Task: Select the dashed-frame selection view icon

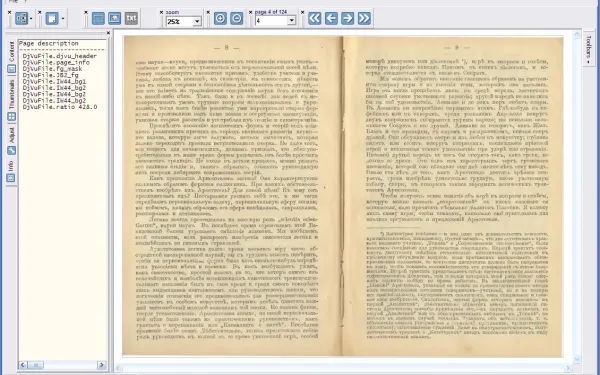Action: [98, 18]
